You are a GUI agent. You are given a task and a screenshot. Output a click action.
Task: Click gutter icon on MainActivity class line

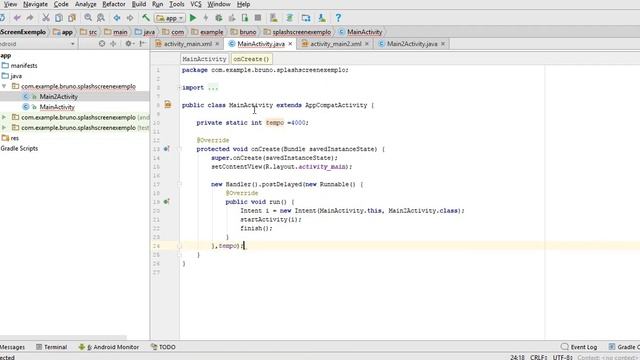[x=168, y=105]
